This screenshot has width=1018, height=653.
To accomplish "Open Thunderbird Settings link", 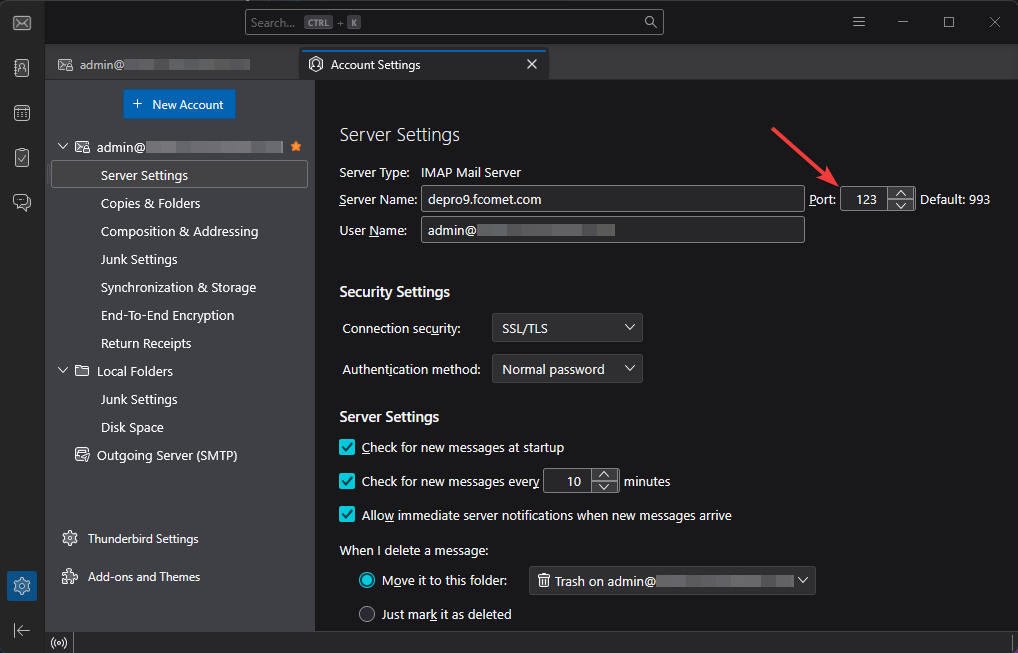I will click(x=143, y=538).
